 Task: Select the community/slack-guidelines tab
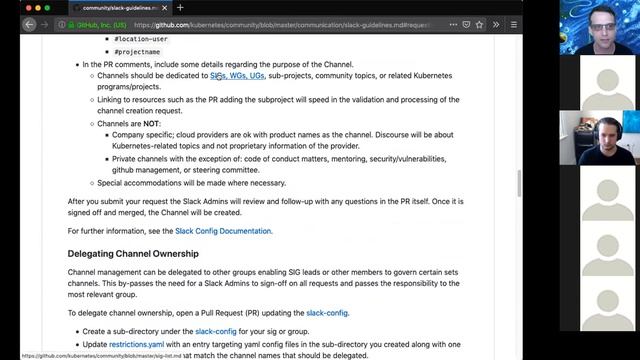point(120,8)
